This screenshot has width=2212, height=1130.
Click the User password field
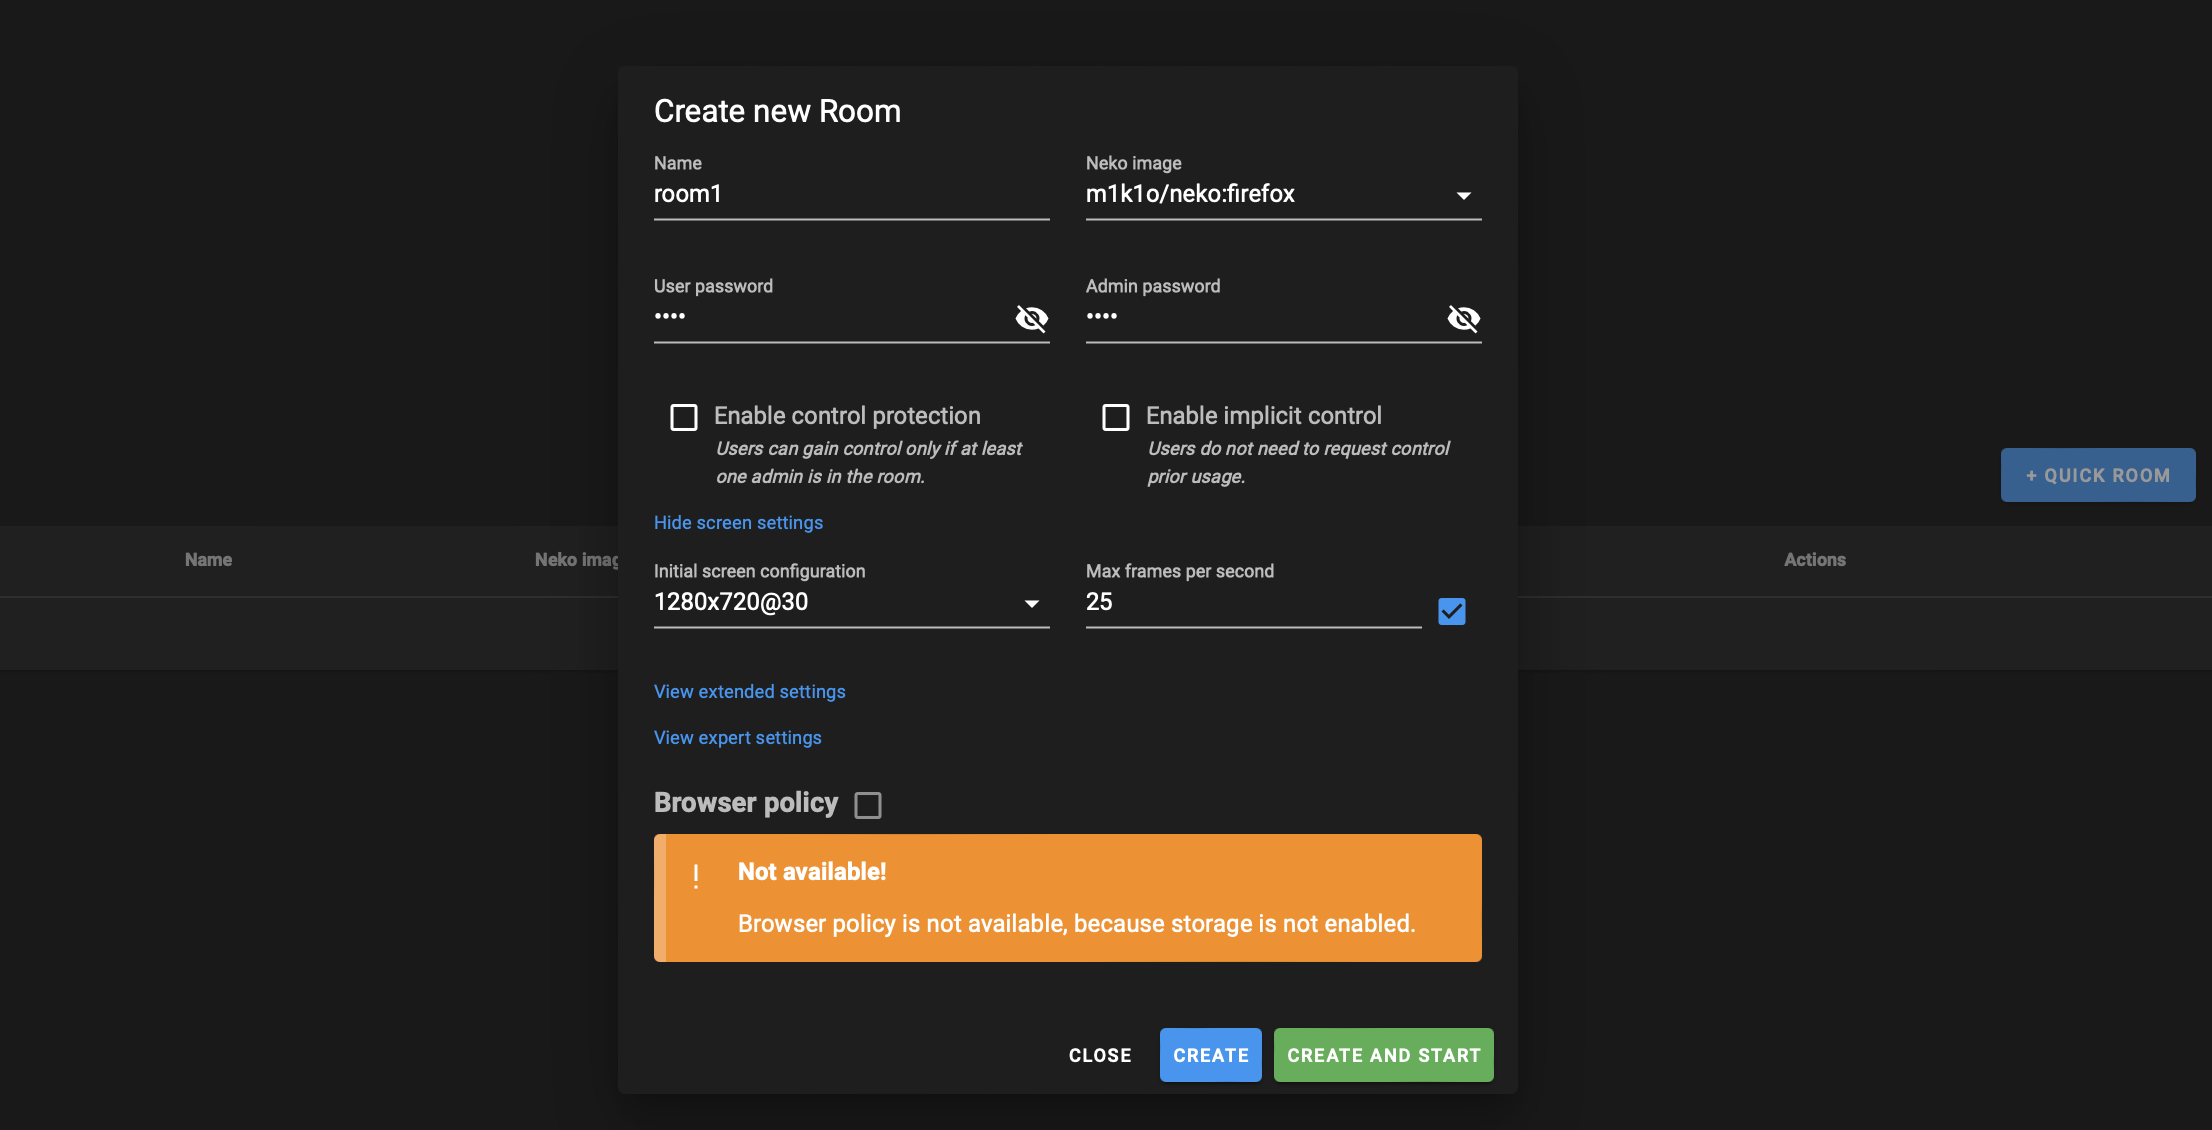pos(831,317)
